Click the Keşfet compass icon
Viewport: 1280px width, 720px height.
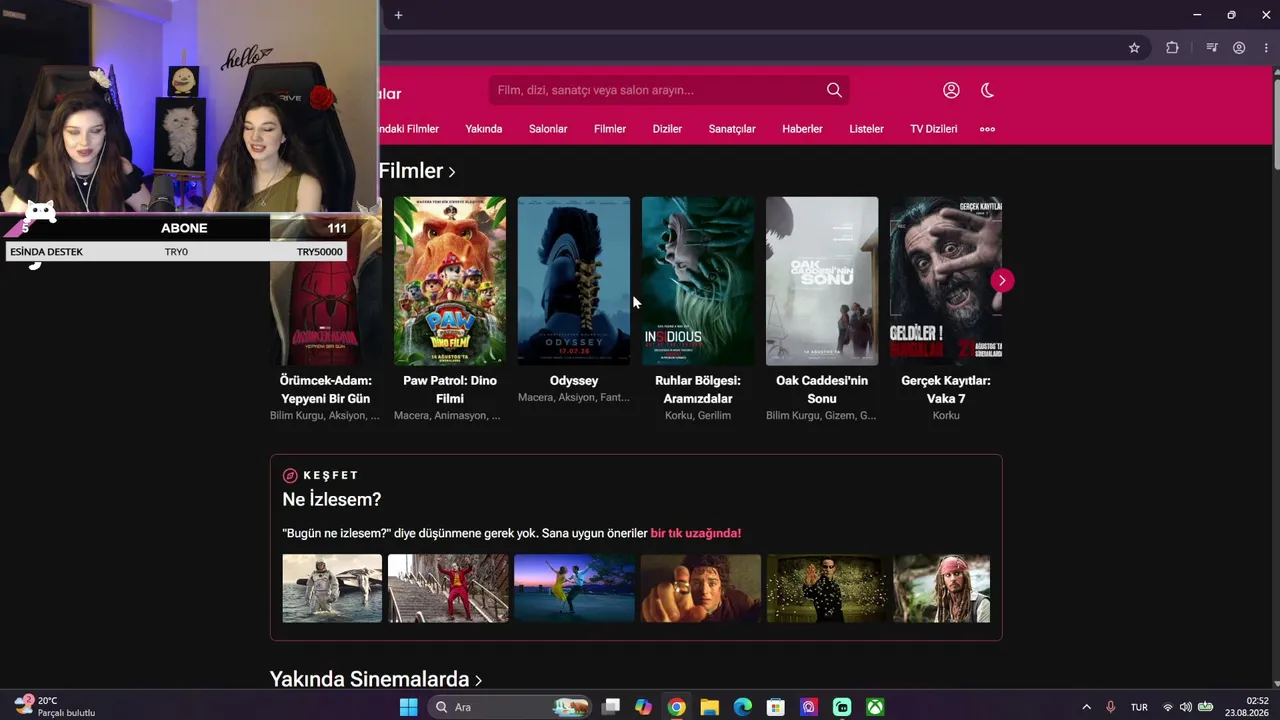tap(290, 476)
